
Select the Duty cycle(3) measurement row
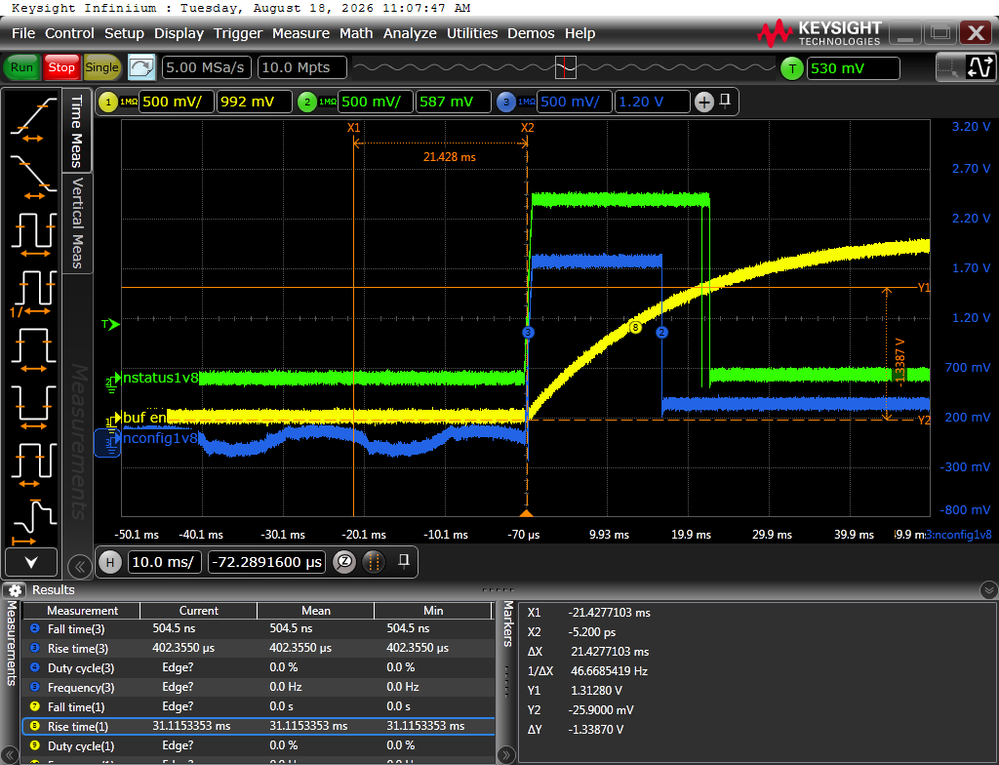(x=258, y=668)
